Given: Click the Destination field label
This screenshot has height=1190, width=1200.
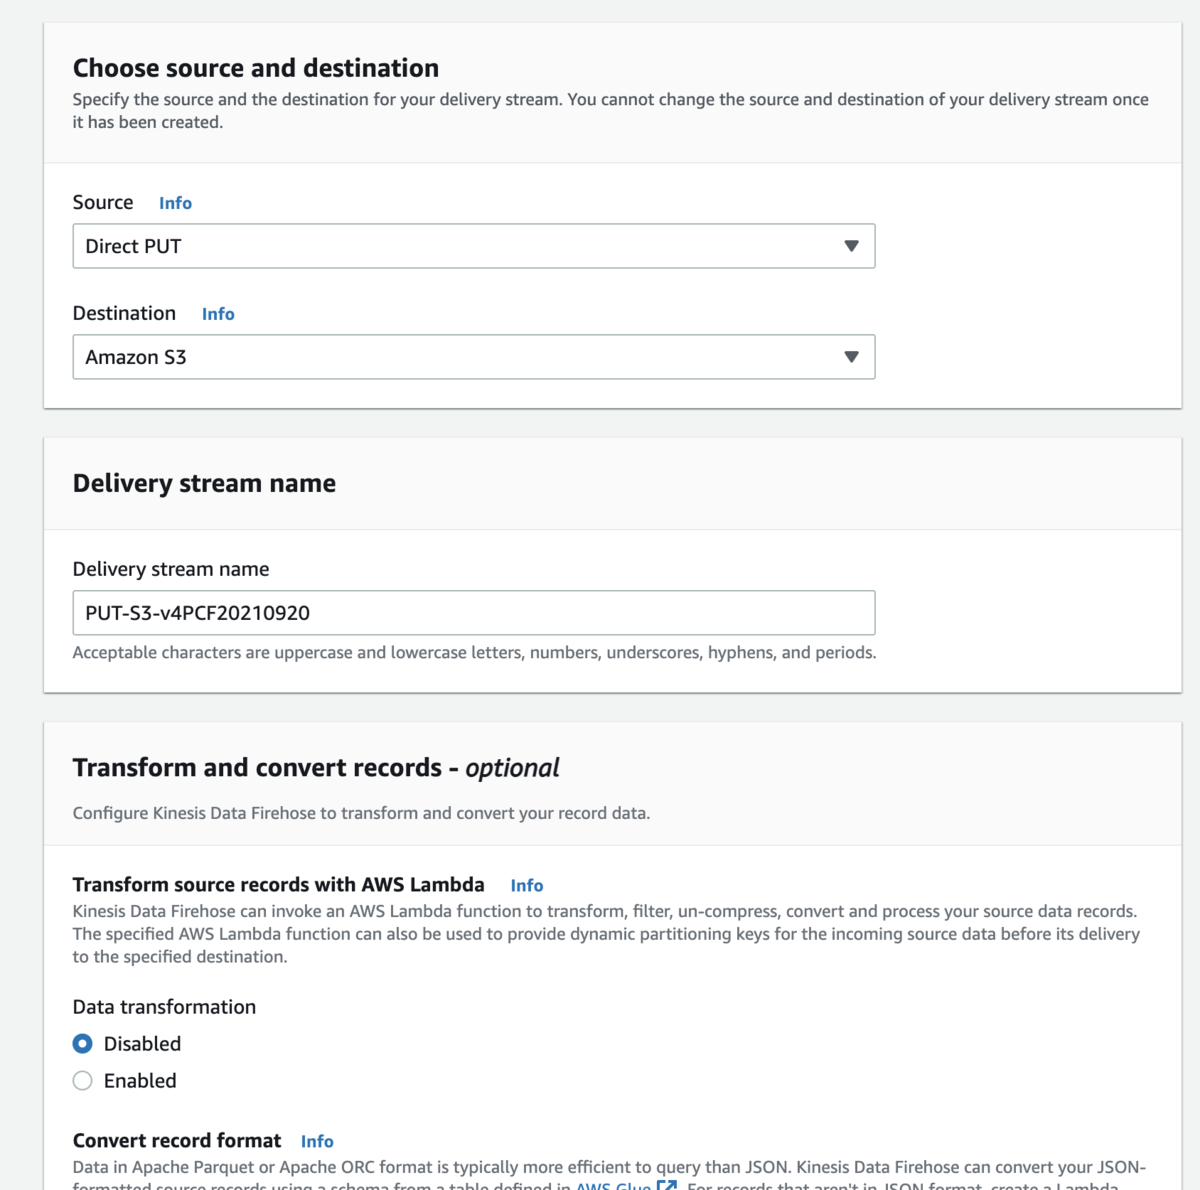Looking at the screenshot, I should coord(124,313).
